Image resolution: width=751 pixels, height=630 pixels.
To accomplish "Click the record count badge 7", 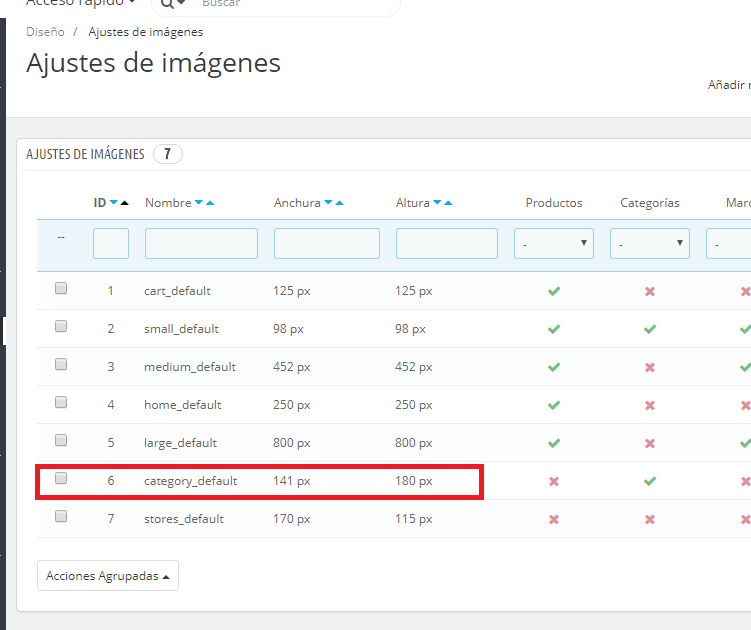I will point(168,154).
